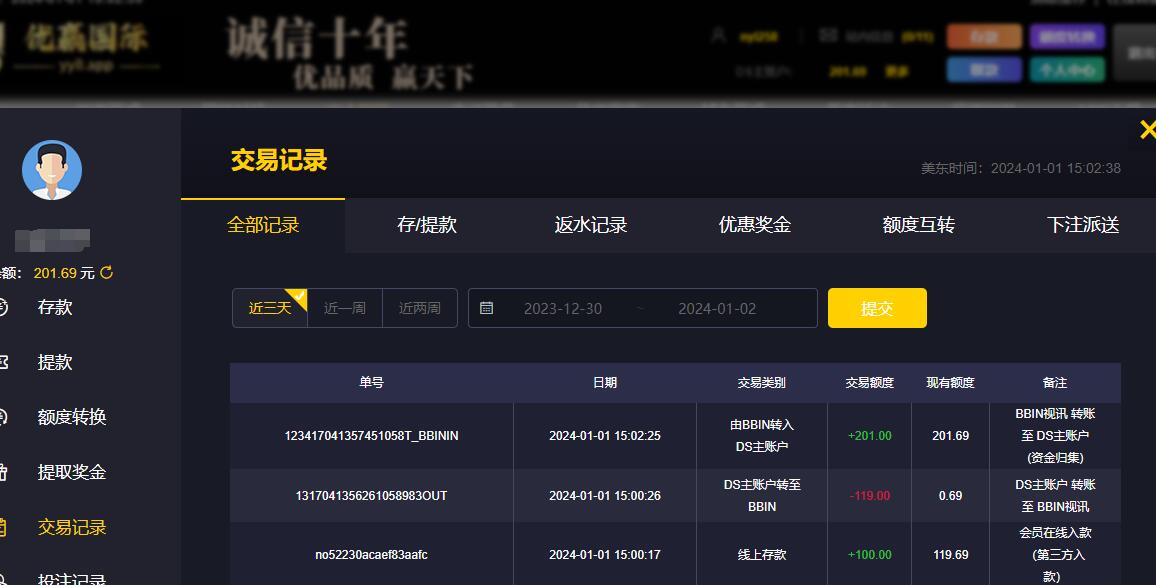Switch to the 额度互转 tab
The height and width of the screenshot is (585, 1156).
coord(919,225)
